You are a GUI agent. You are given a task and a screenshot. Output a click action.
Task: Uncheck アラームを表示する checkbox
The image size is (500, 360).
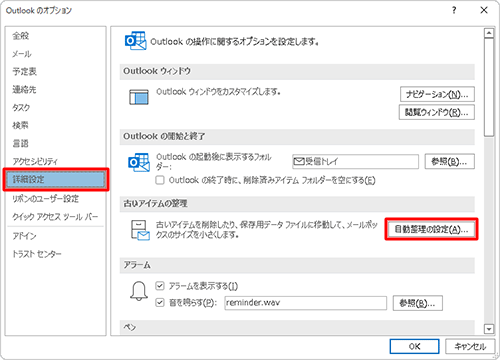tap(160, 286)
